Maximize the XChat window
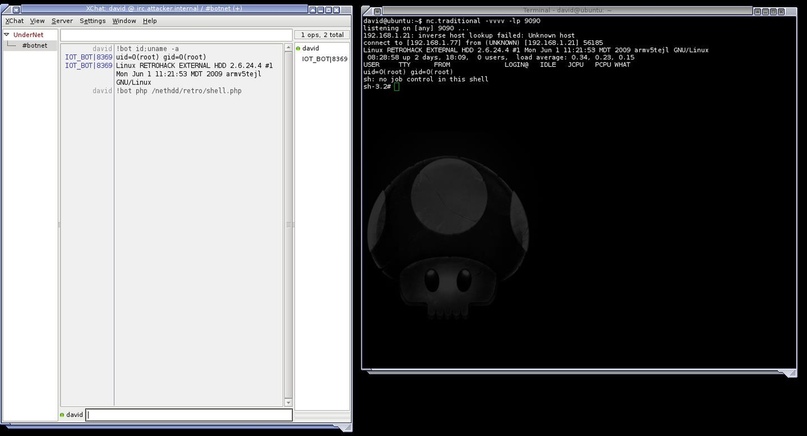Screen dimensions: 807x436 coord(328,9)
